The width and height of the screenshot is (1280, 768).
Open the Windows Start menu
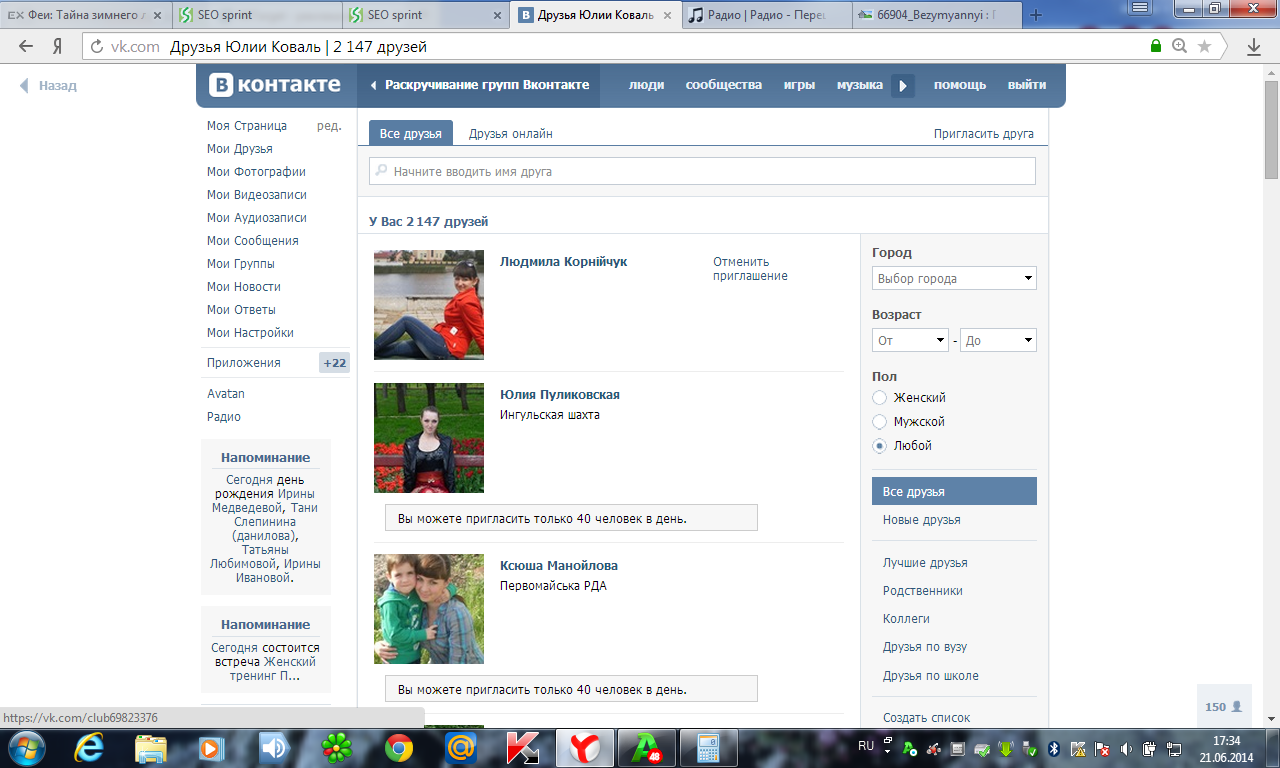[27, 747]
